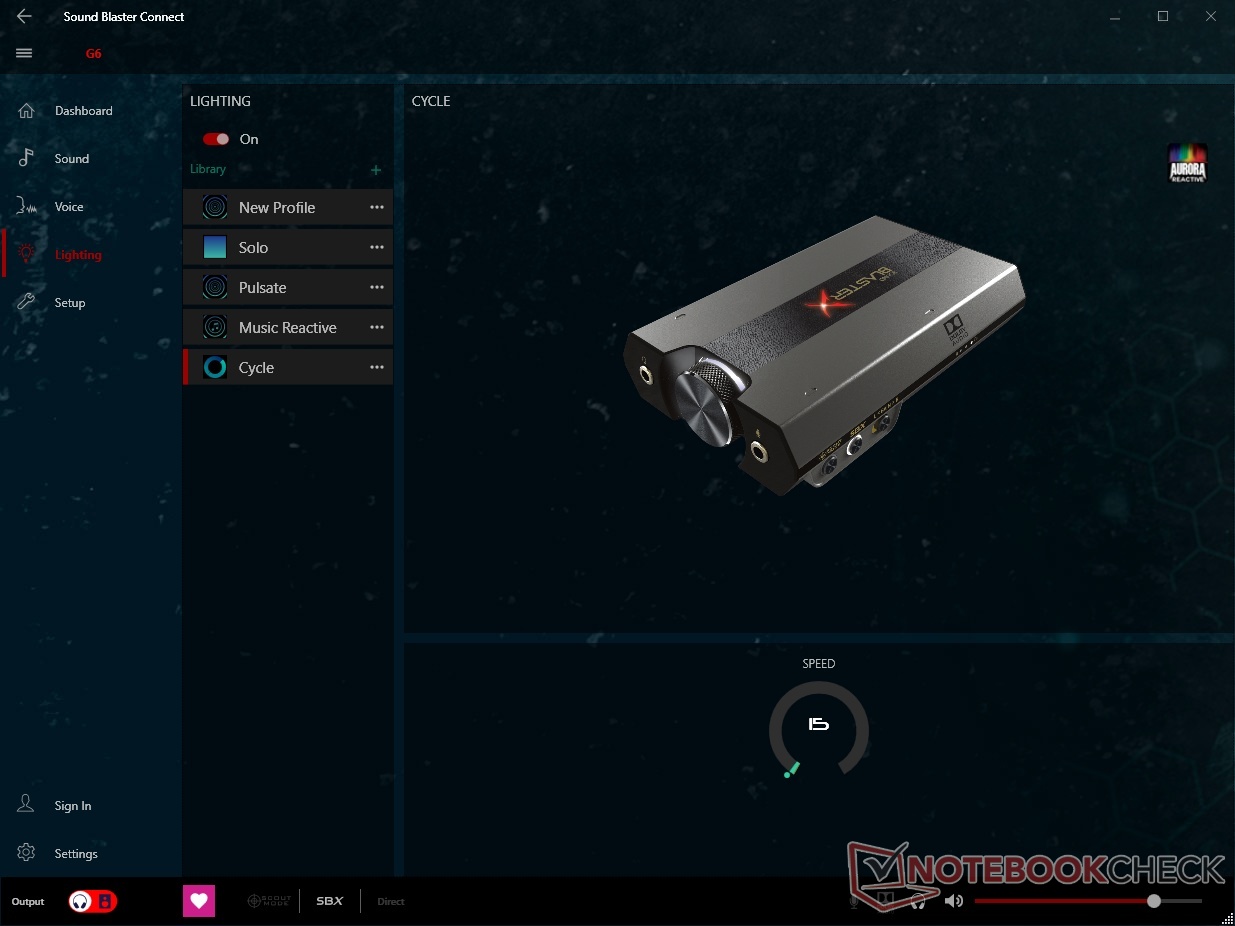This screenshot has height=926, width=1235.
Task: Adjust the Speed dial knob
Action: (818, 730)
